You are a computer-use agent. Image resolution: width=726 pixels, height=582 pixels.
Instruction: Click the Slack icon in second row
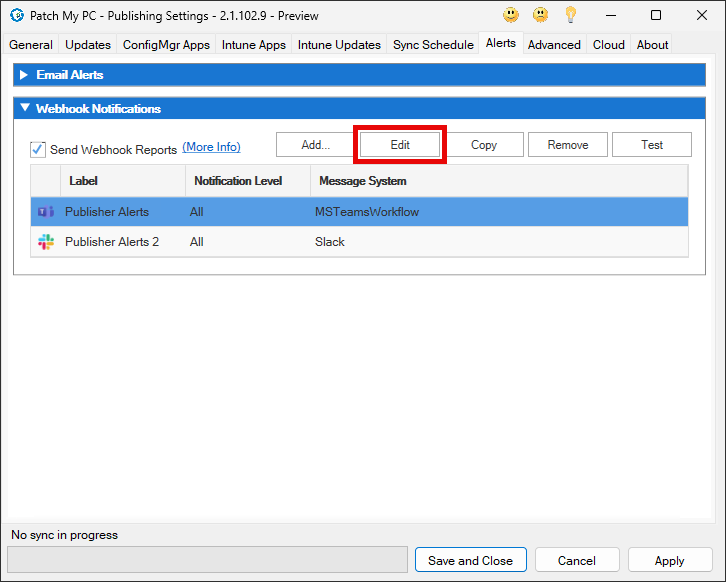[45, 242]
